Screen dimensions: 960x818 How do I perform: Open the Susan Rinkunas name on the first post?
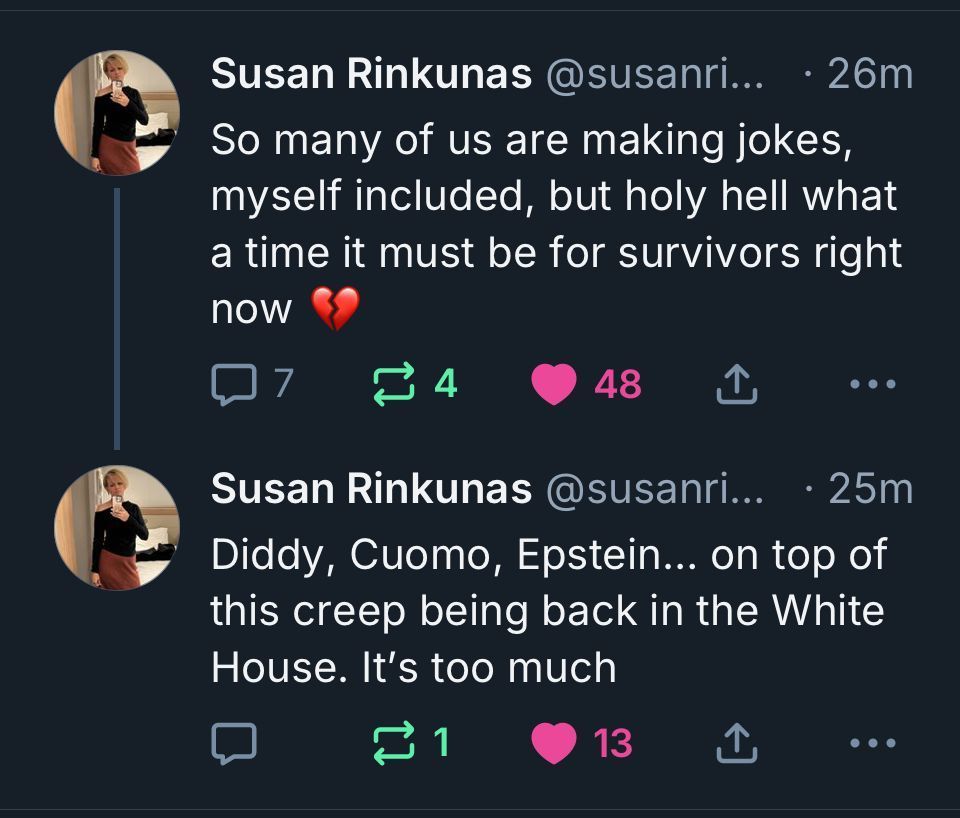pyautogui.click(x=371, y=74)
